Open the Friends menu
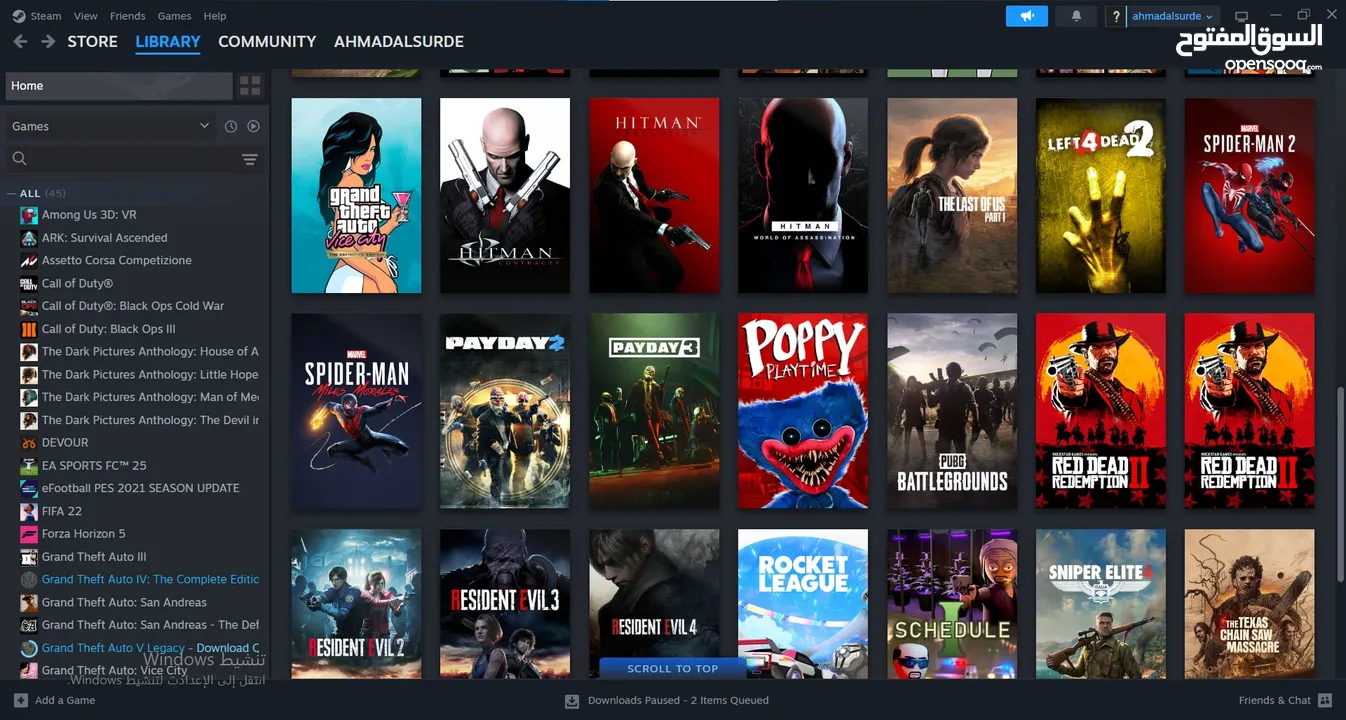The height and width of the screenshot is (720, 1346). click(127, 16)
